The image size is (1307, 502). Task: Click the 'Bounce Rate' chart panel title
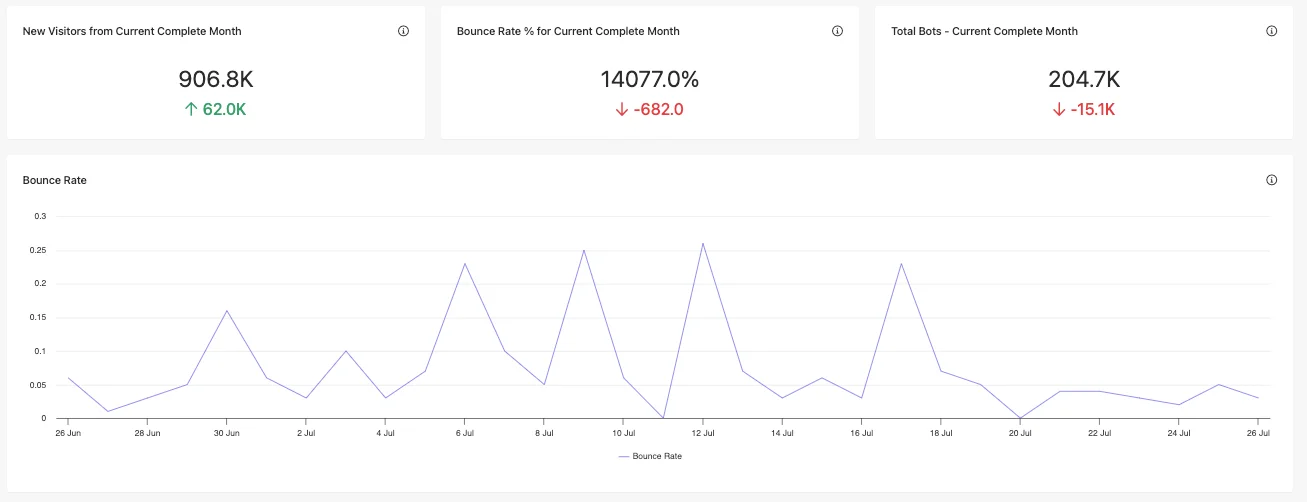[x=54, y=180]
